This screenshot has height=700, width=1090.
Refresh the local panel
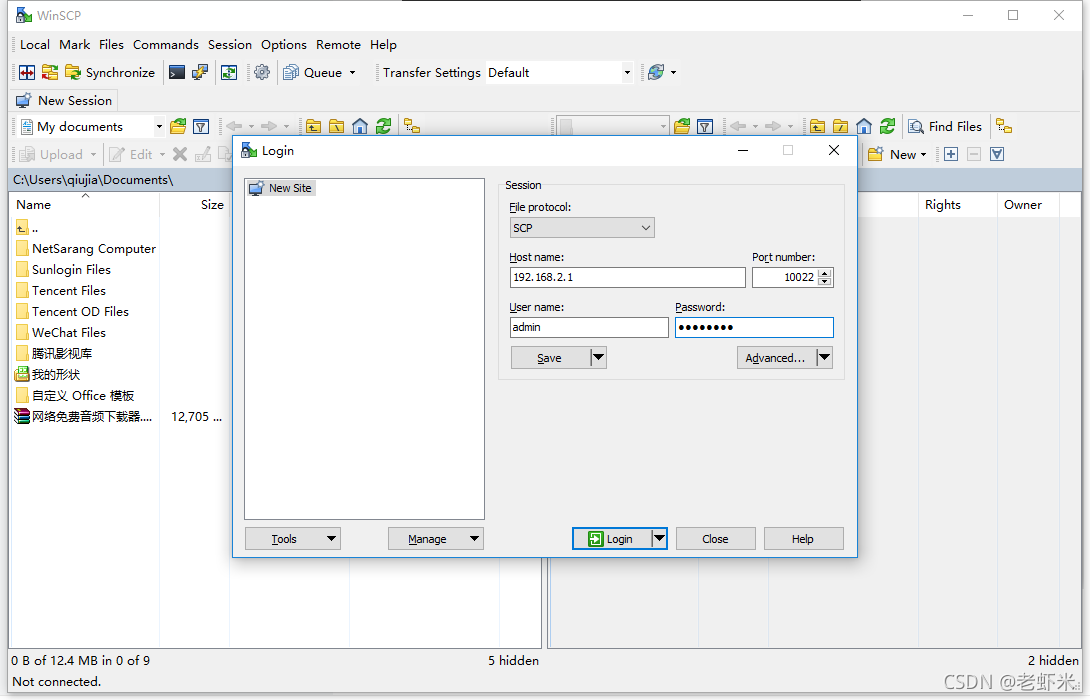pyautogui.click(x=383, y=127)
